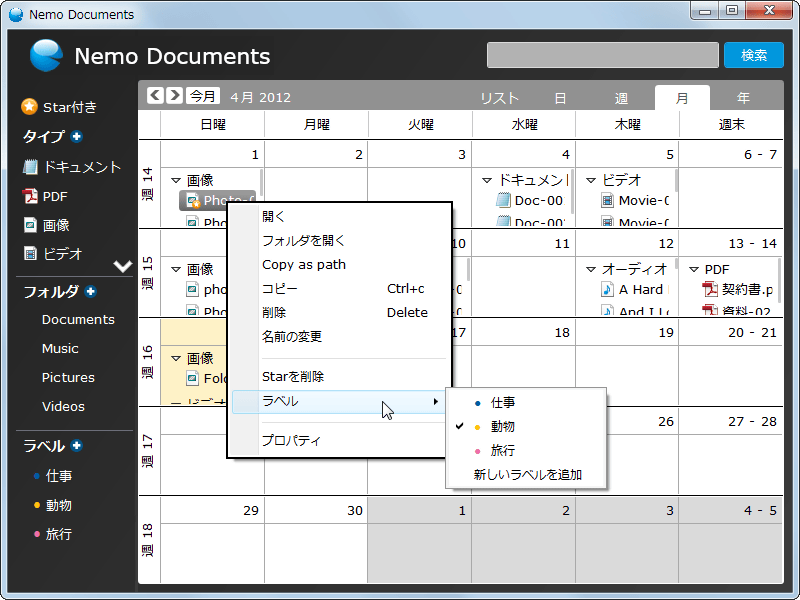
Task: Click the Fol image file icon in week 16
Action: (x=192, y=378)
